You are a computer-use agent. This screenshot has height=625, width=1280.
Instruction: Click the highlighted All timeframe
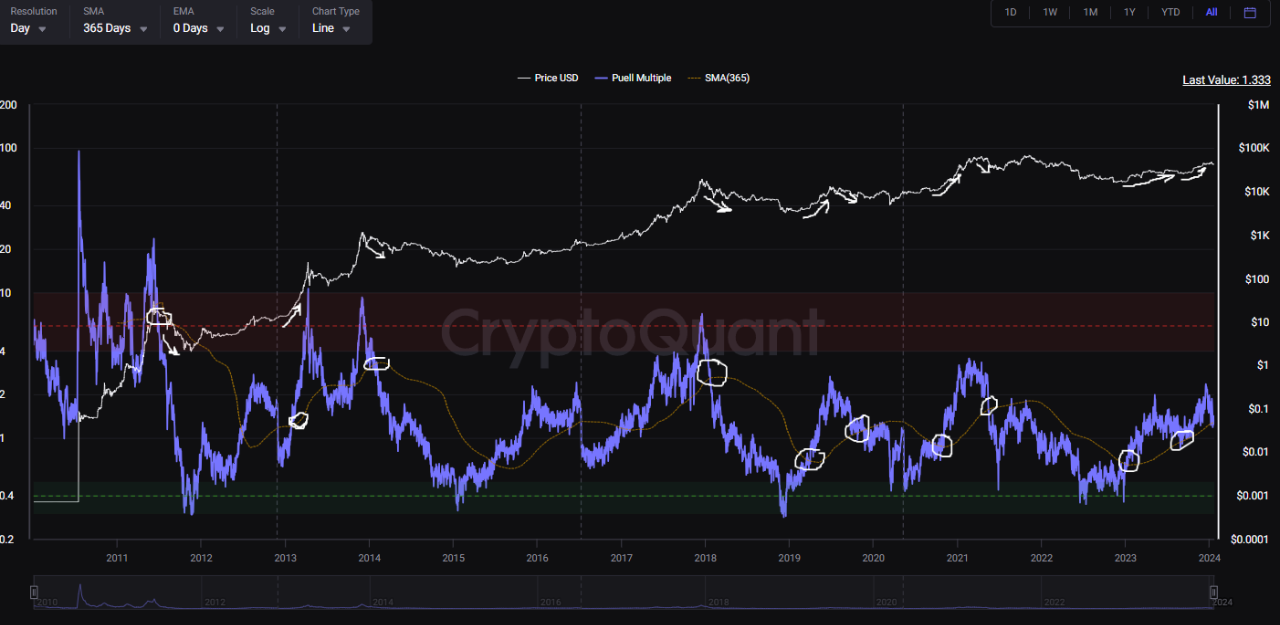tap(1211, 13)
